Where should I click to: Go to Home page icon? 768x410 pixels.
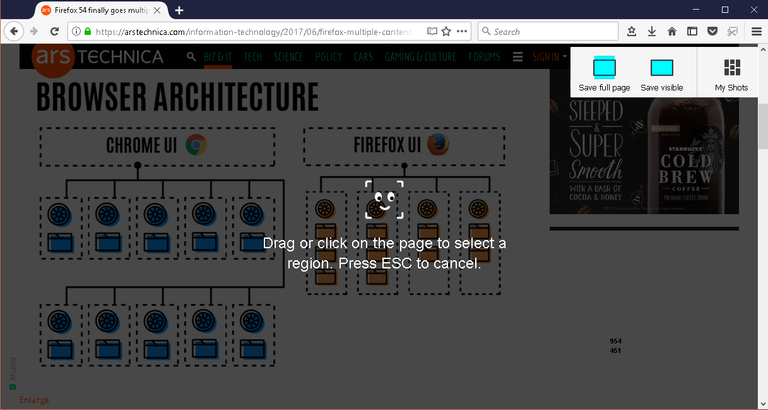(672, 32)
